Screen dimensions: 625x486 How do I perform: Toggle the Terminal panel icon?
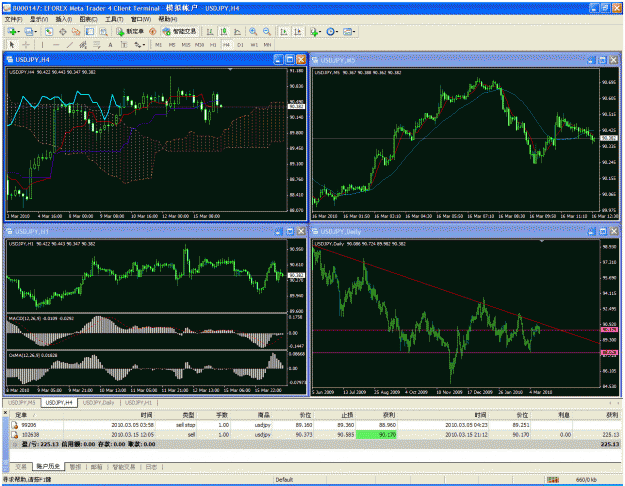90,31
